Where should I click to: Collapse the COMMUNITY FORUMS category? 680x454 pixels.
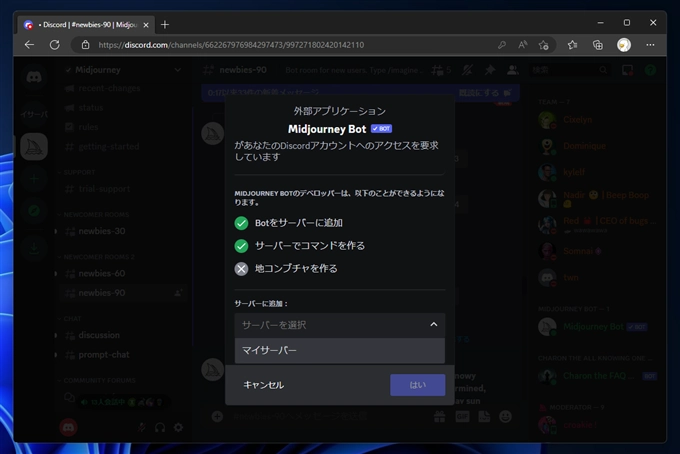[97, 380]
